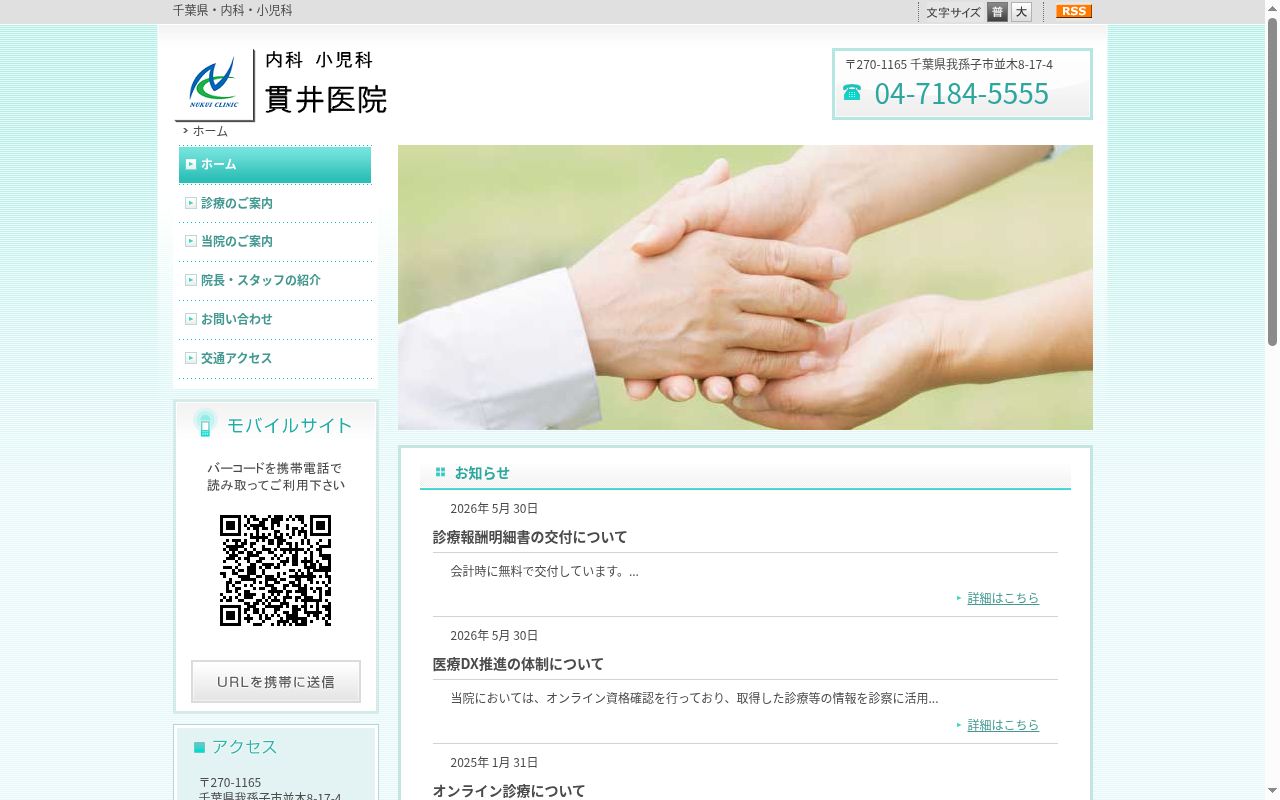The image size is (1280, 800).
Task: Select large font size 大
Action: point(1021,12)
